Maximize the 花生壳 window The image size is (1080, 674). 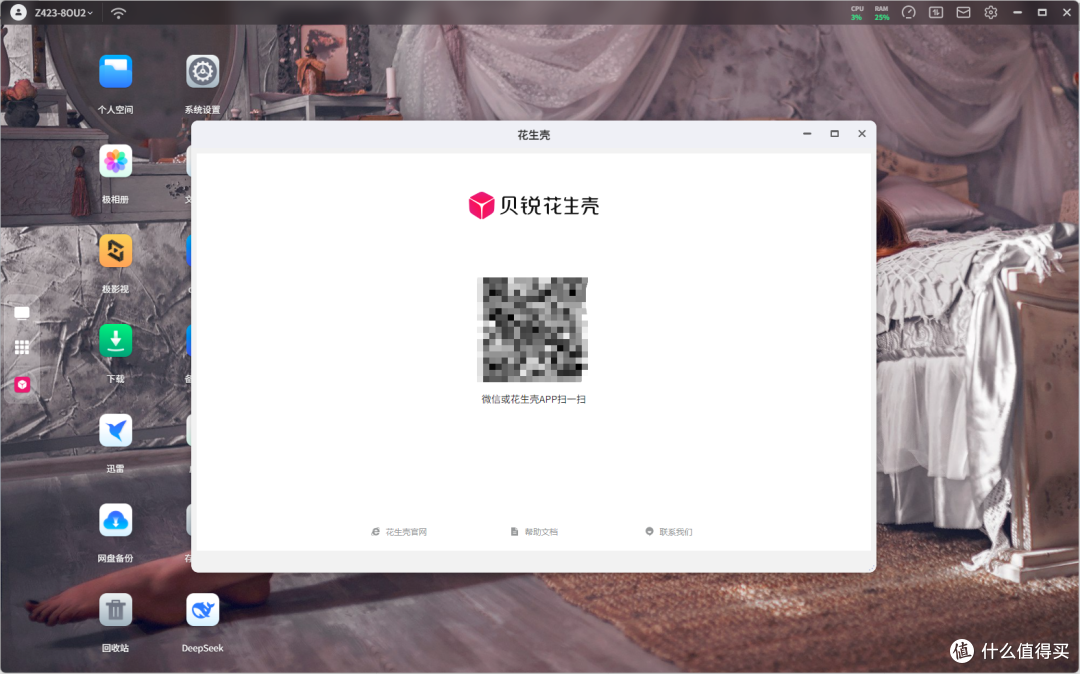pos(835,134)
